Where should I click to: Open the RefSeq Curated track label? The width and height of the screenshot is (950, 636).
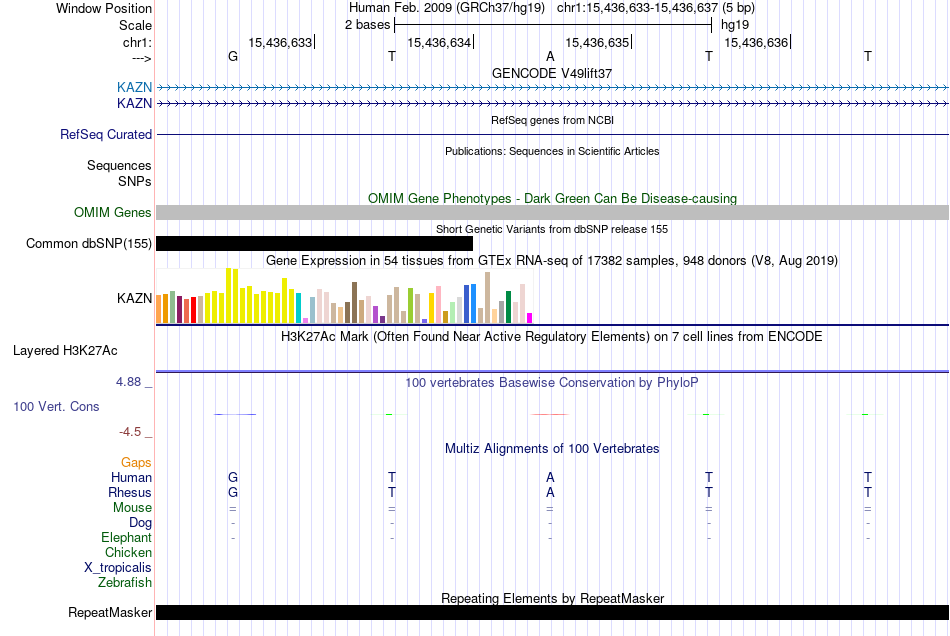(x=106, y=134)
